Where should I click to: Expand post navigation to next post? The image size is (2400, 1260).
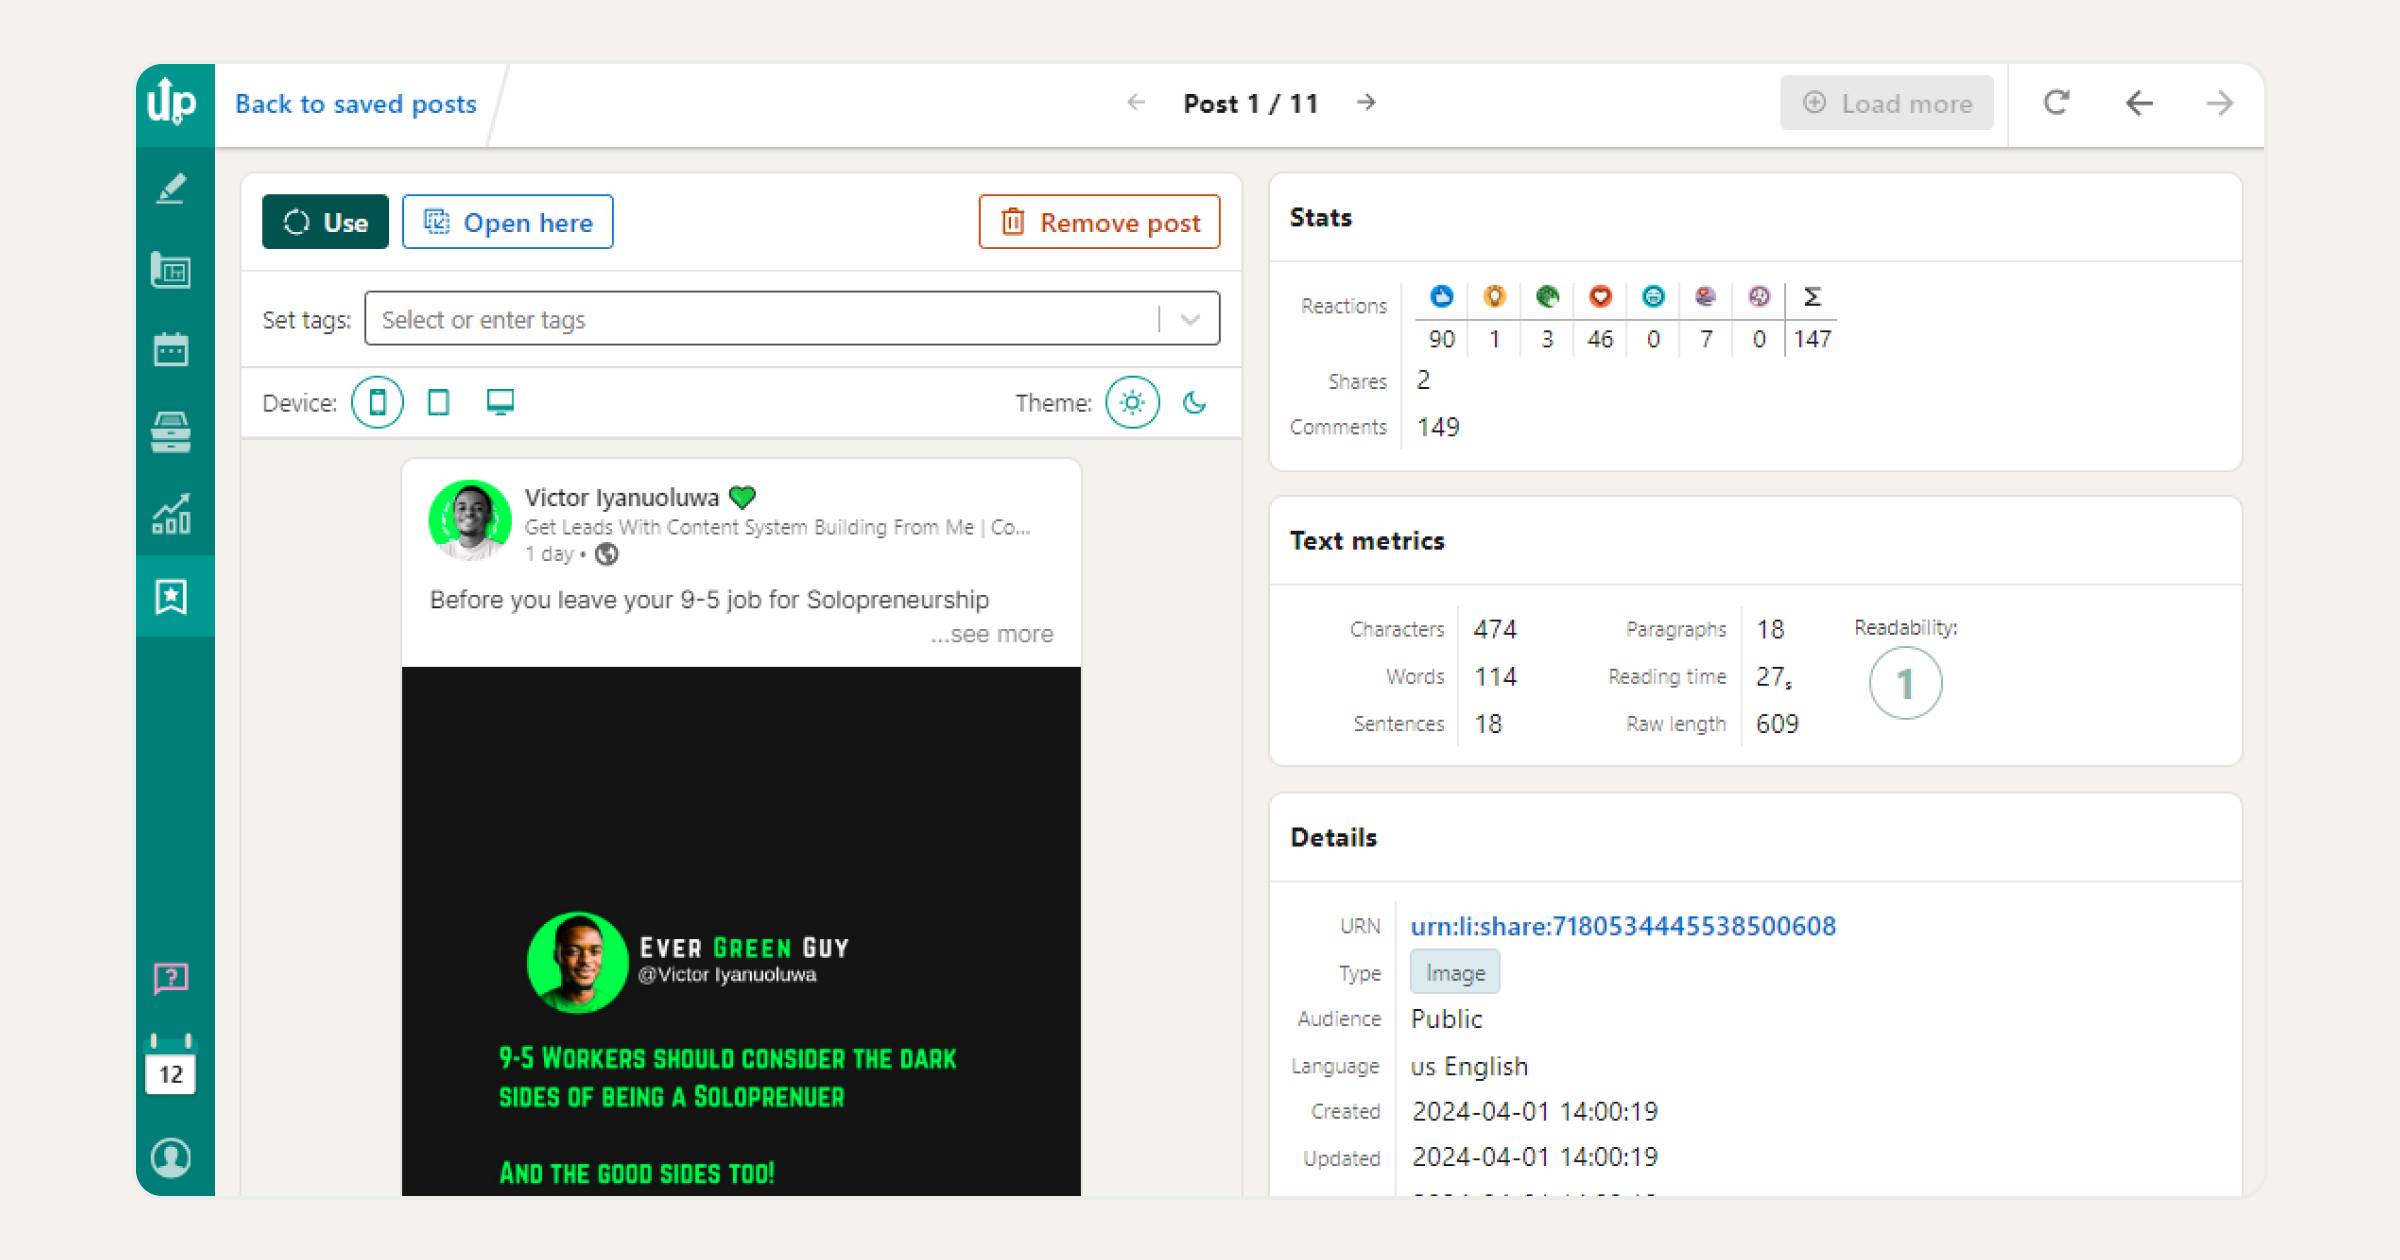[x=1365, y=102]
